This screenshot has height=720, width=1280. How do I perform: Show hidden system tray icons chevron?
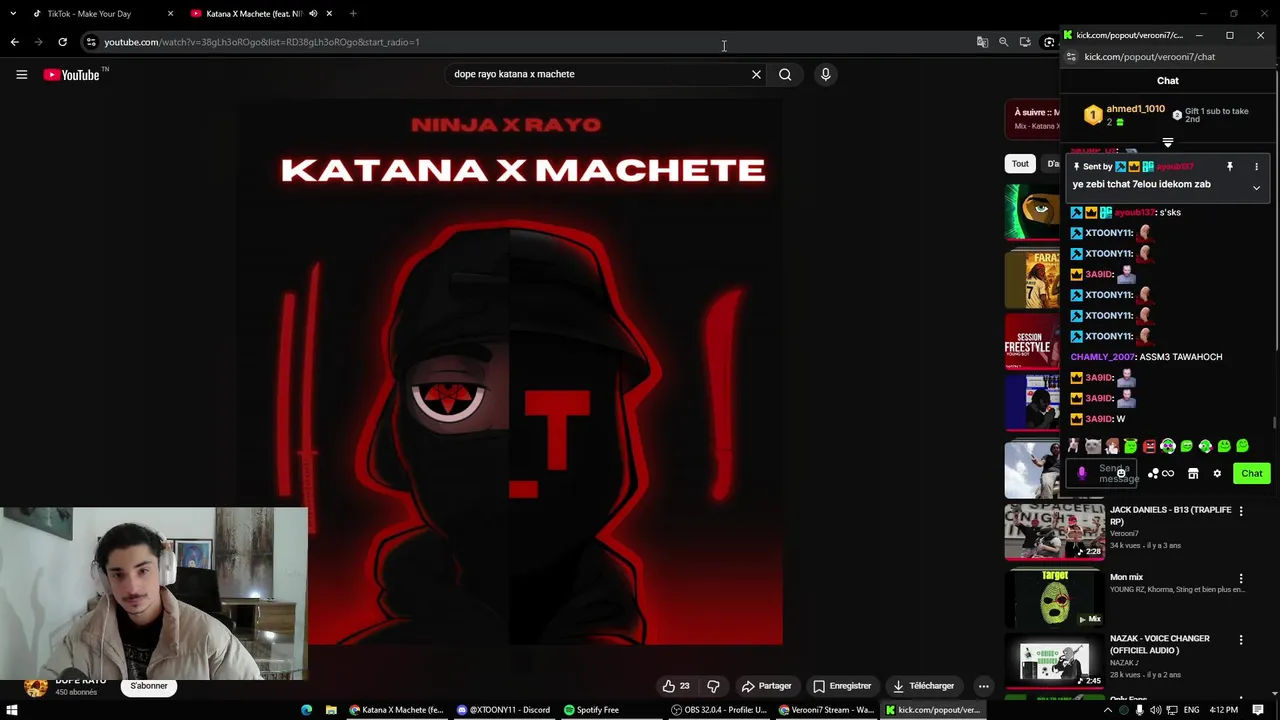[x=1107, y=710]
